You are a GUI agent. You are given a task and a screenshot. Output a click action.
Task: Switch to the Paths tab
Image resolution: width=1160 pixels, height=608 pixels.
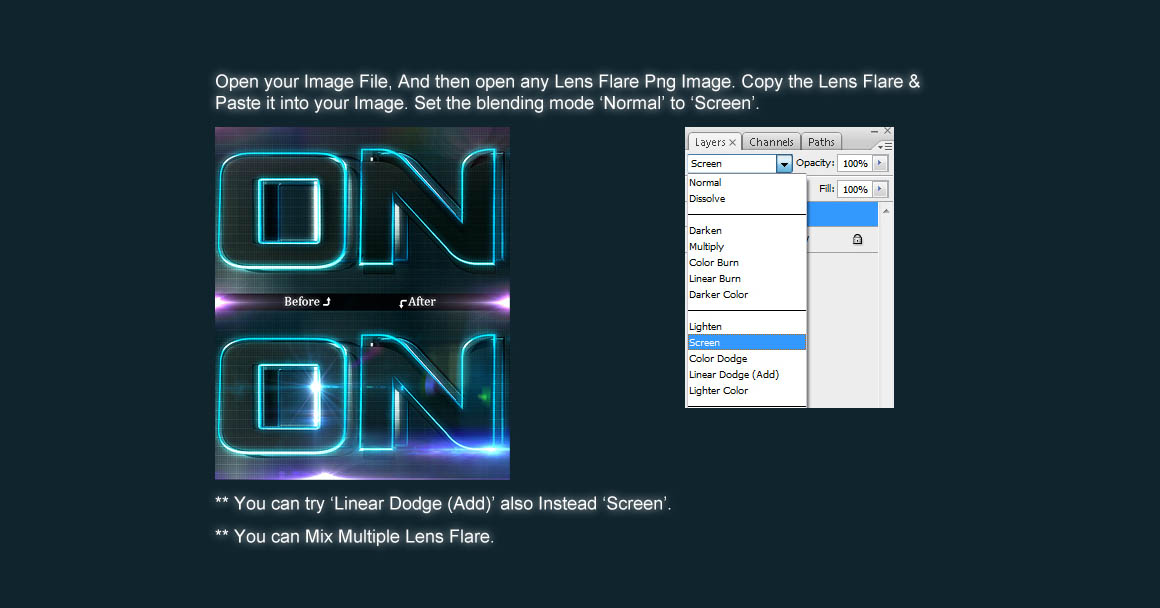[x=821, y=142]
